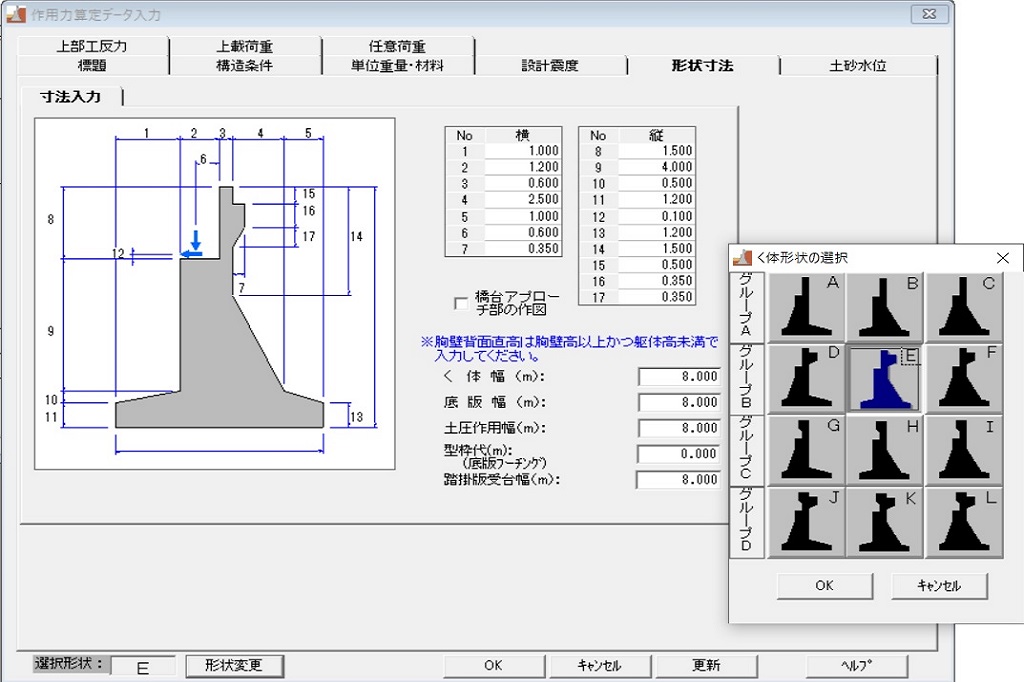Select abutment shape A thumbnail
1024x682 pixels.
(x=806, y=307)
